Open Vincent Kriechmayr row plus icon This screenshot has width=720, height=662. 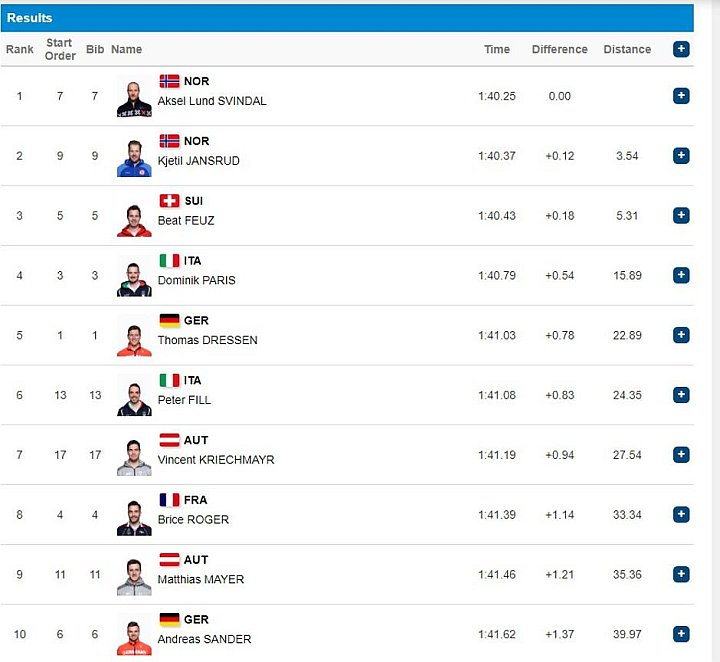point(681,455)
